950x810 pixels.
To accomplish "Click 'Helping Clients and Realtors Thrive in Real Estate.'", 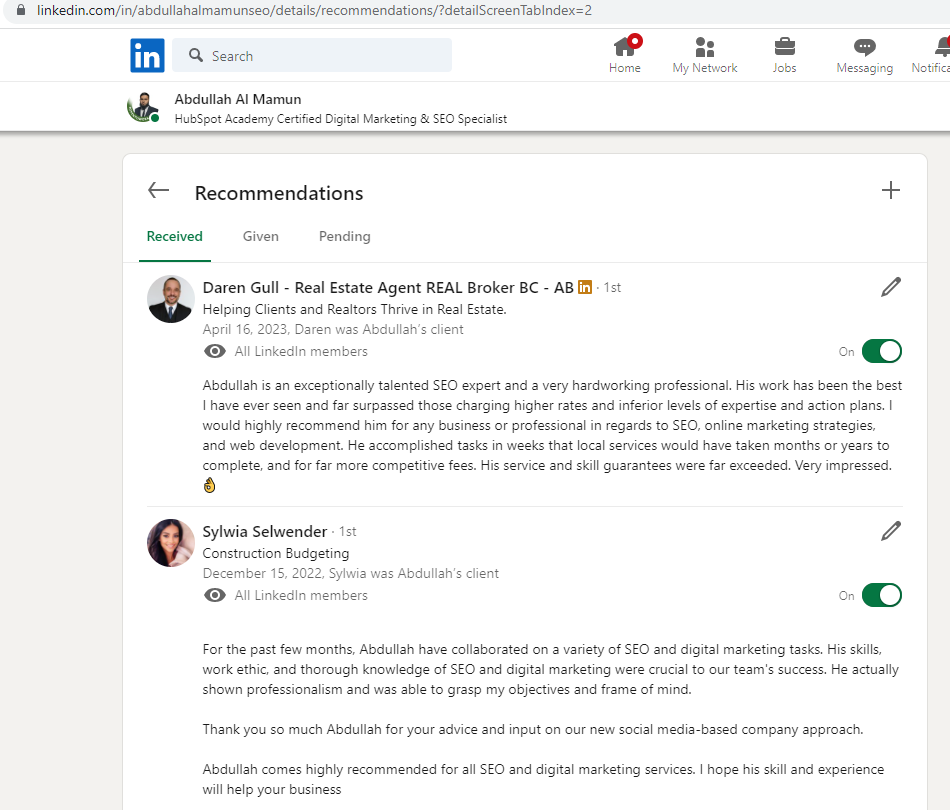I will 354,310.
